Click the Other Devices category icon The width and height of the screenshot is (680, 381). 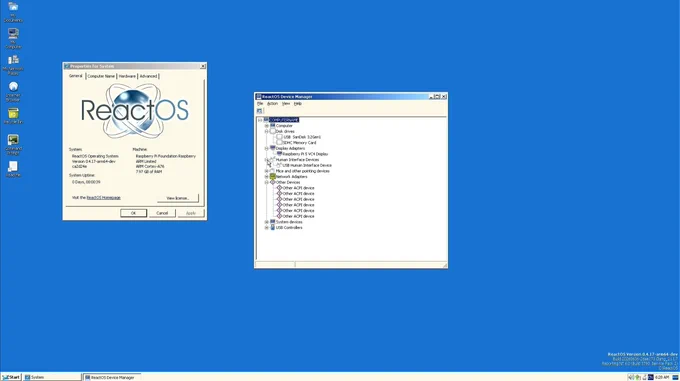(273, 182)
